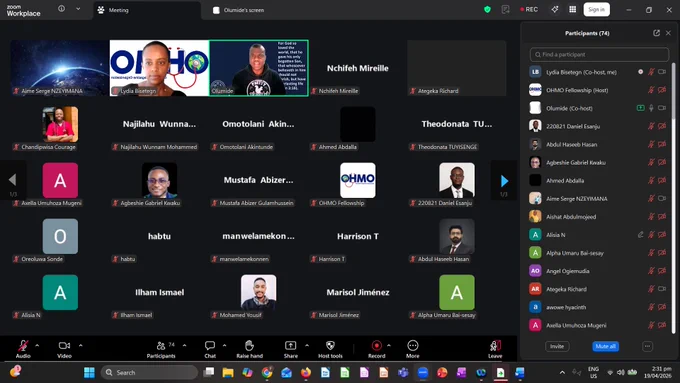Expand the Video options arrow

tap(81, 345)
